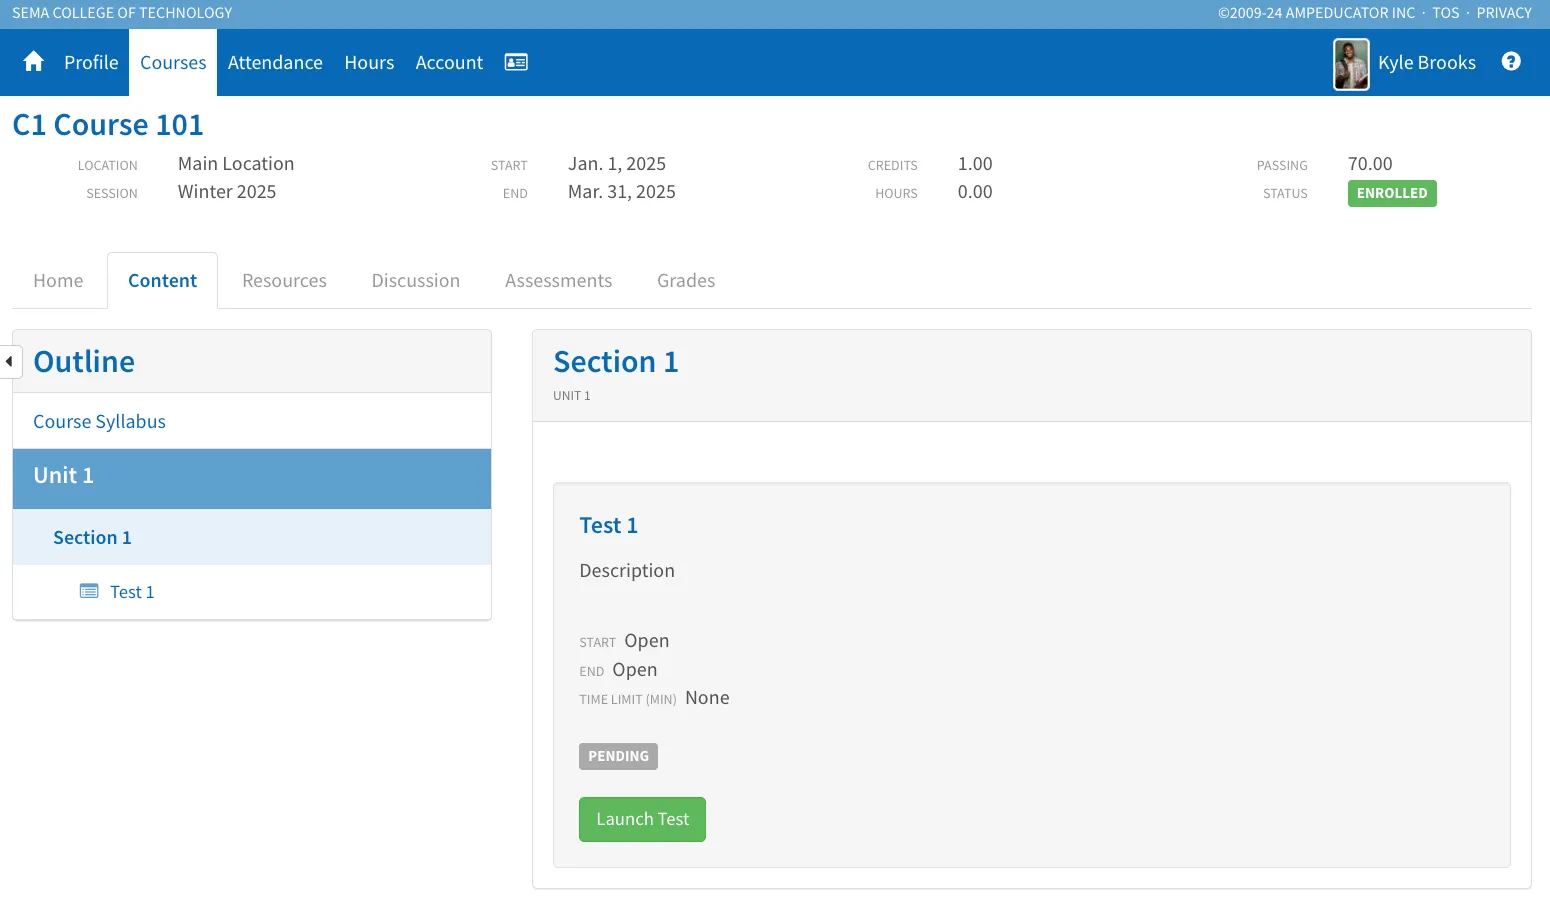Open the Assessments tab
The width and height of the screenshot is (1550, 914).
[558, 281]
